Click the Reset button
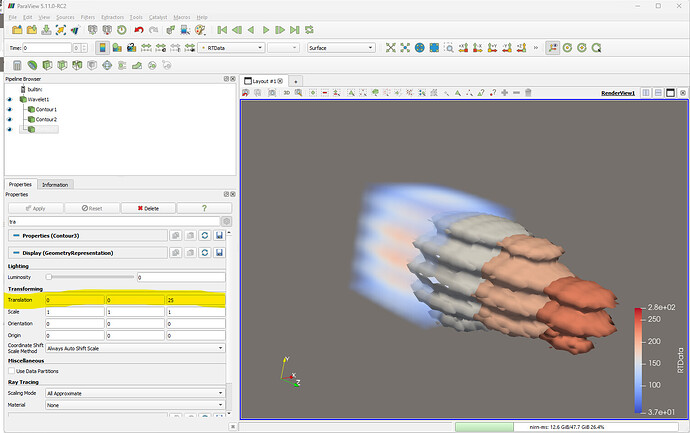Viewport: 690px width, 433px height. 92,208
